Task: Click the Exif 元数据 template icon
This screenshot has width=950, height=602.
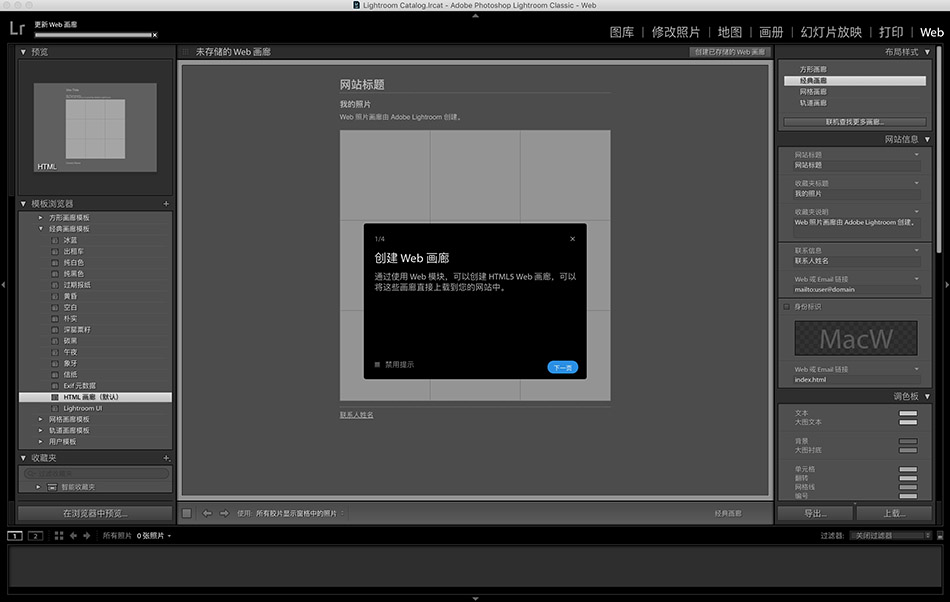Action: (x=55, y=386)
